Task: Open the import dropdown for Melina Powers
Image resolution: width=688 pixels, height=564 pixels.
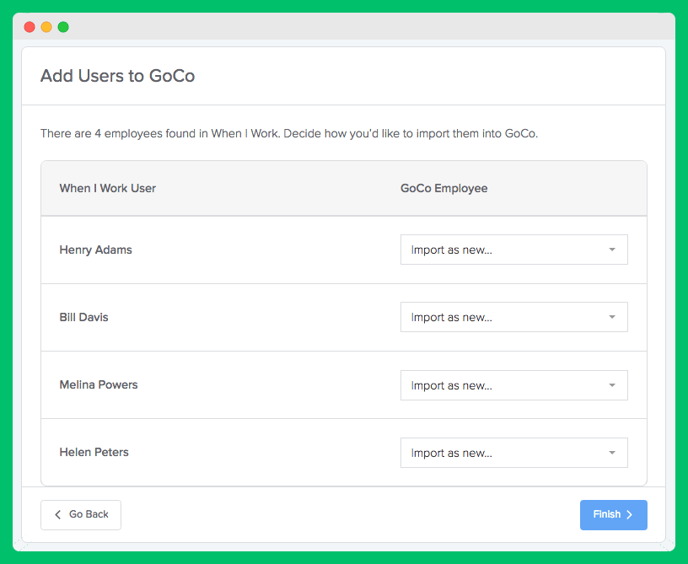Action: [x=514, y=385]
